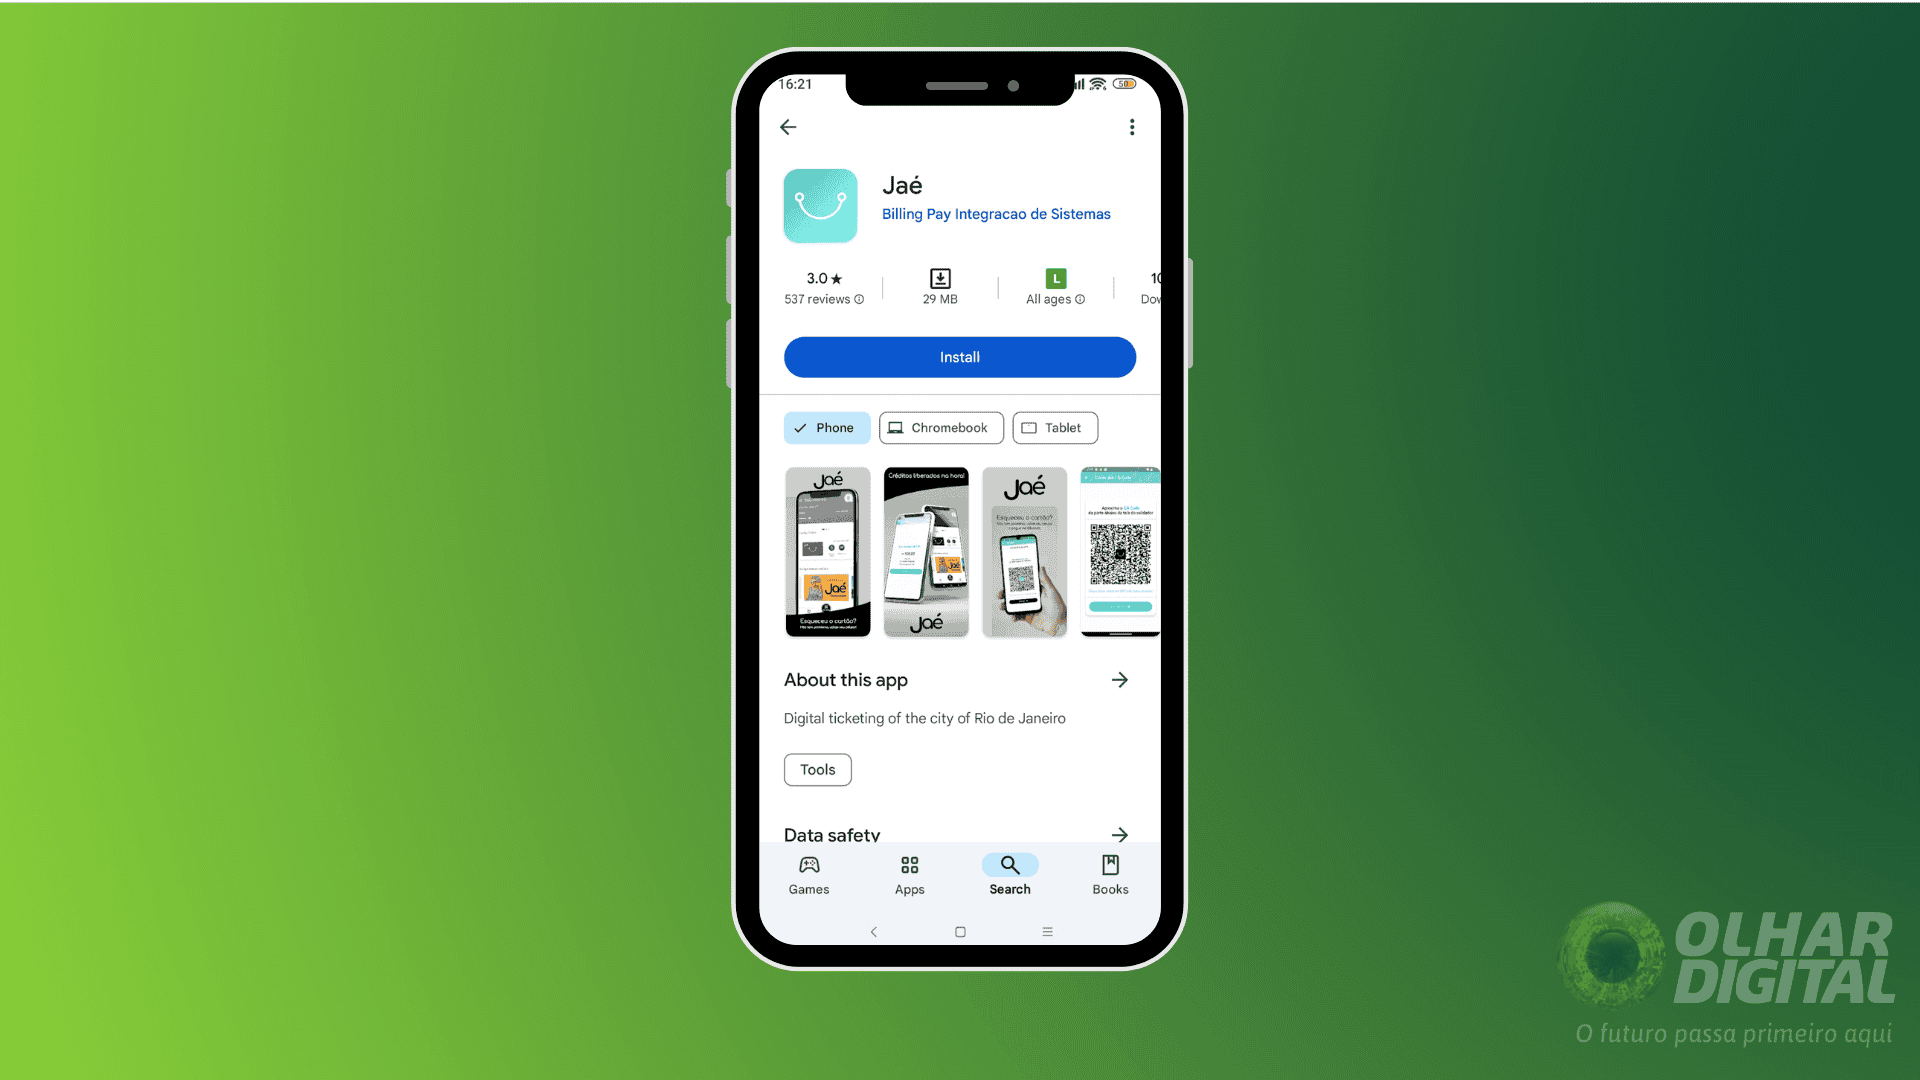This screenshot has width=1920, height=1080.
Task: Expand the Data safety section
Action: [1118, 835]
